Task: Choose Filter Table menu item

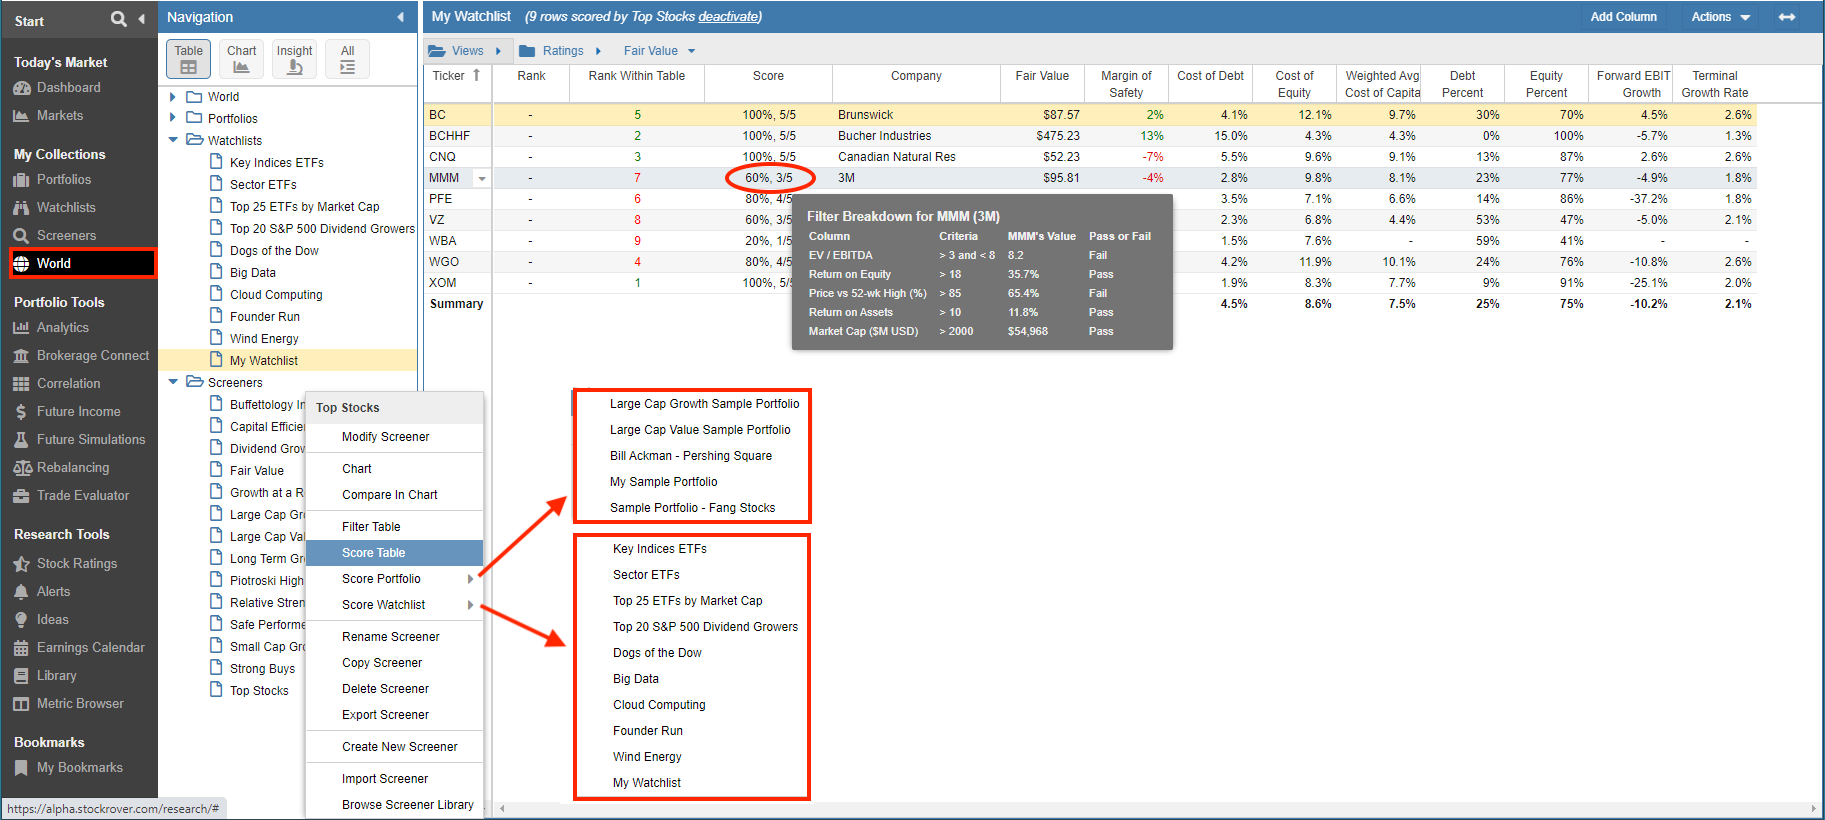Action: (394, 527)
